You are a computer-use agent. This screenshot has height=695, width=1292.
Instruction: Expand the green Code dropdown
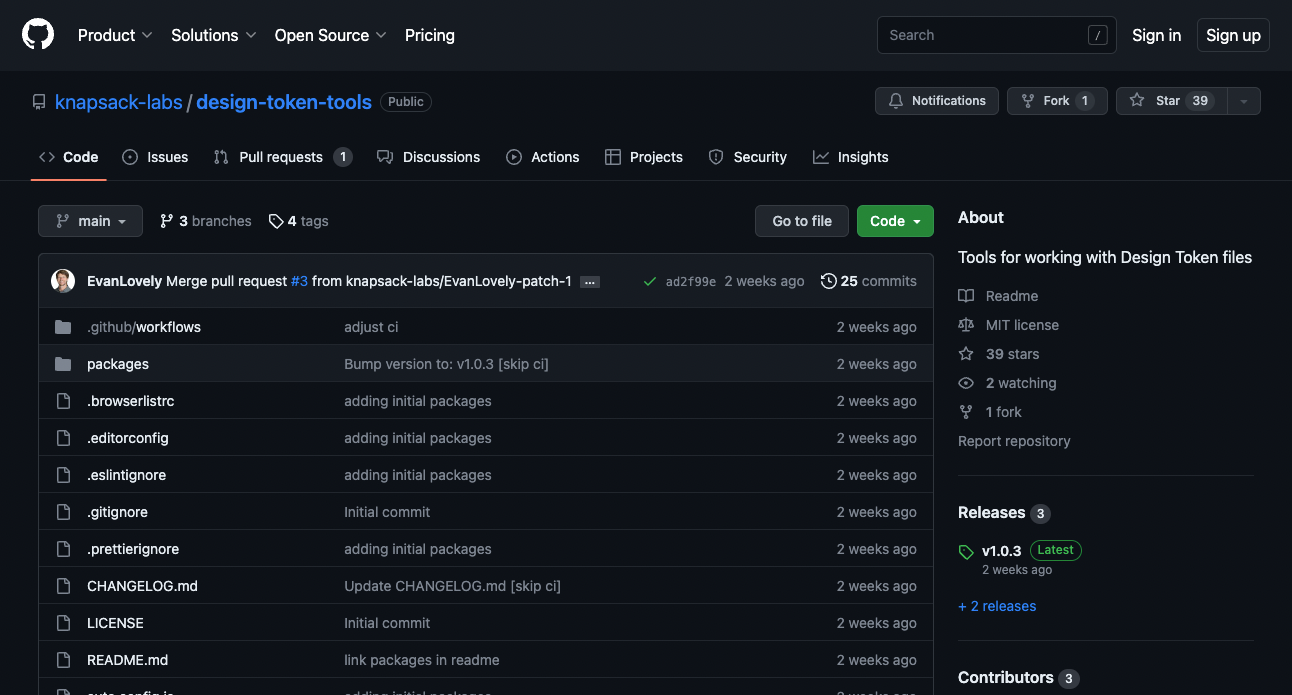coord(894,221)
